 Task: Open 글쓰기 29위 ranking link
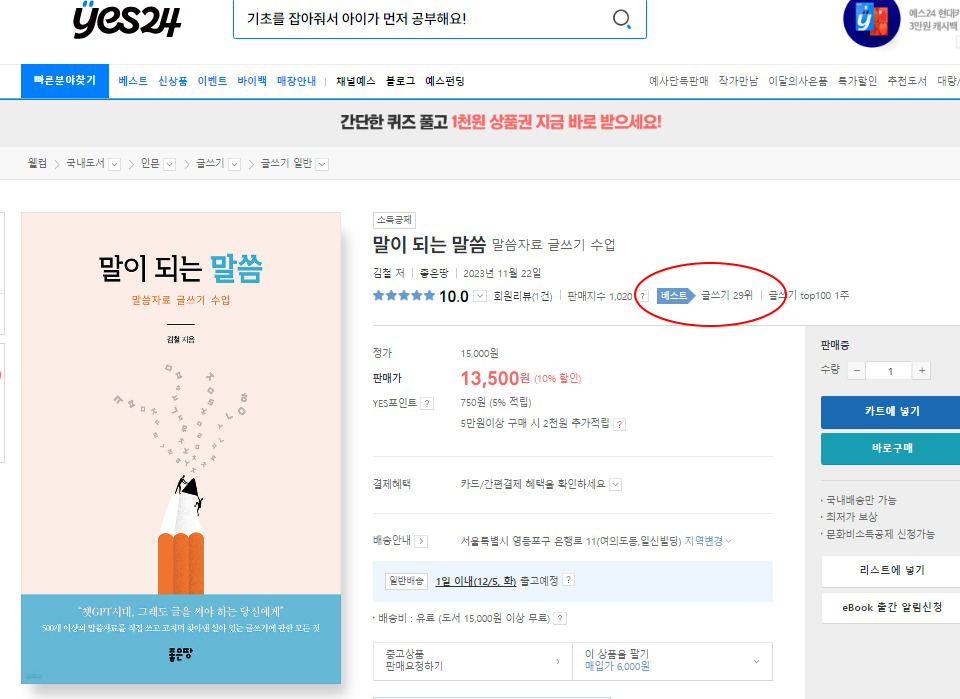pos(727,295)
